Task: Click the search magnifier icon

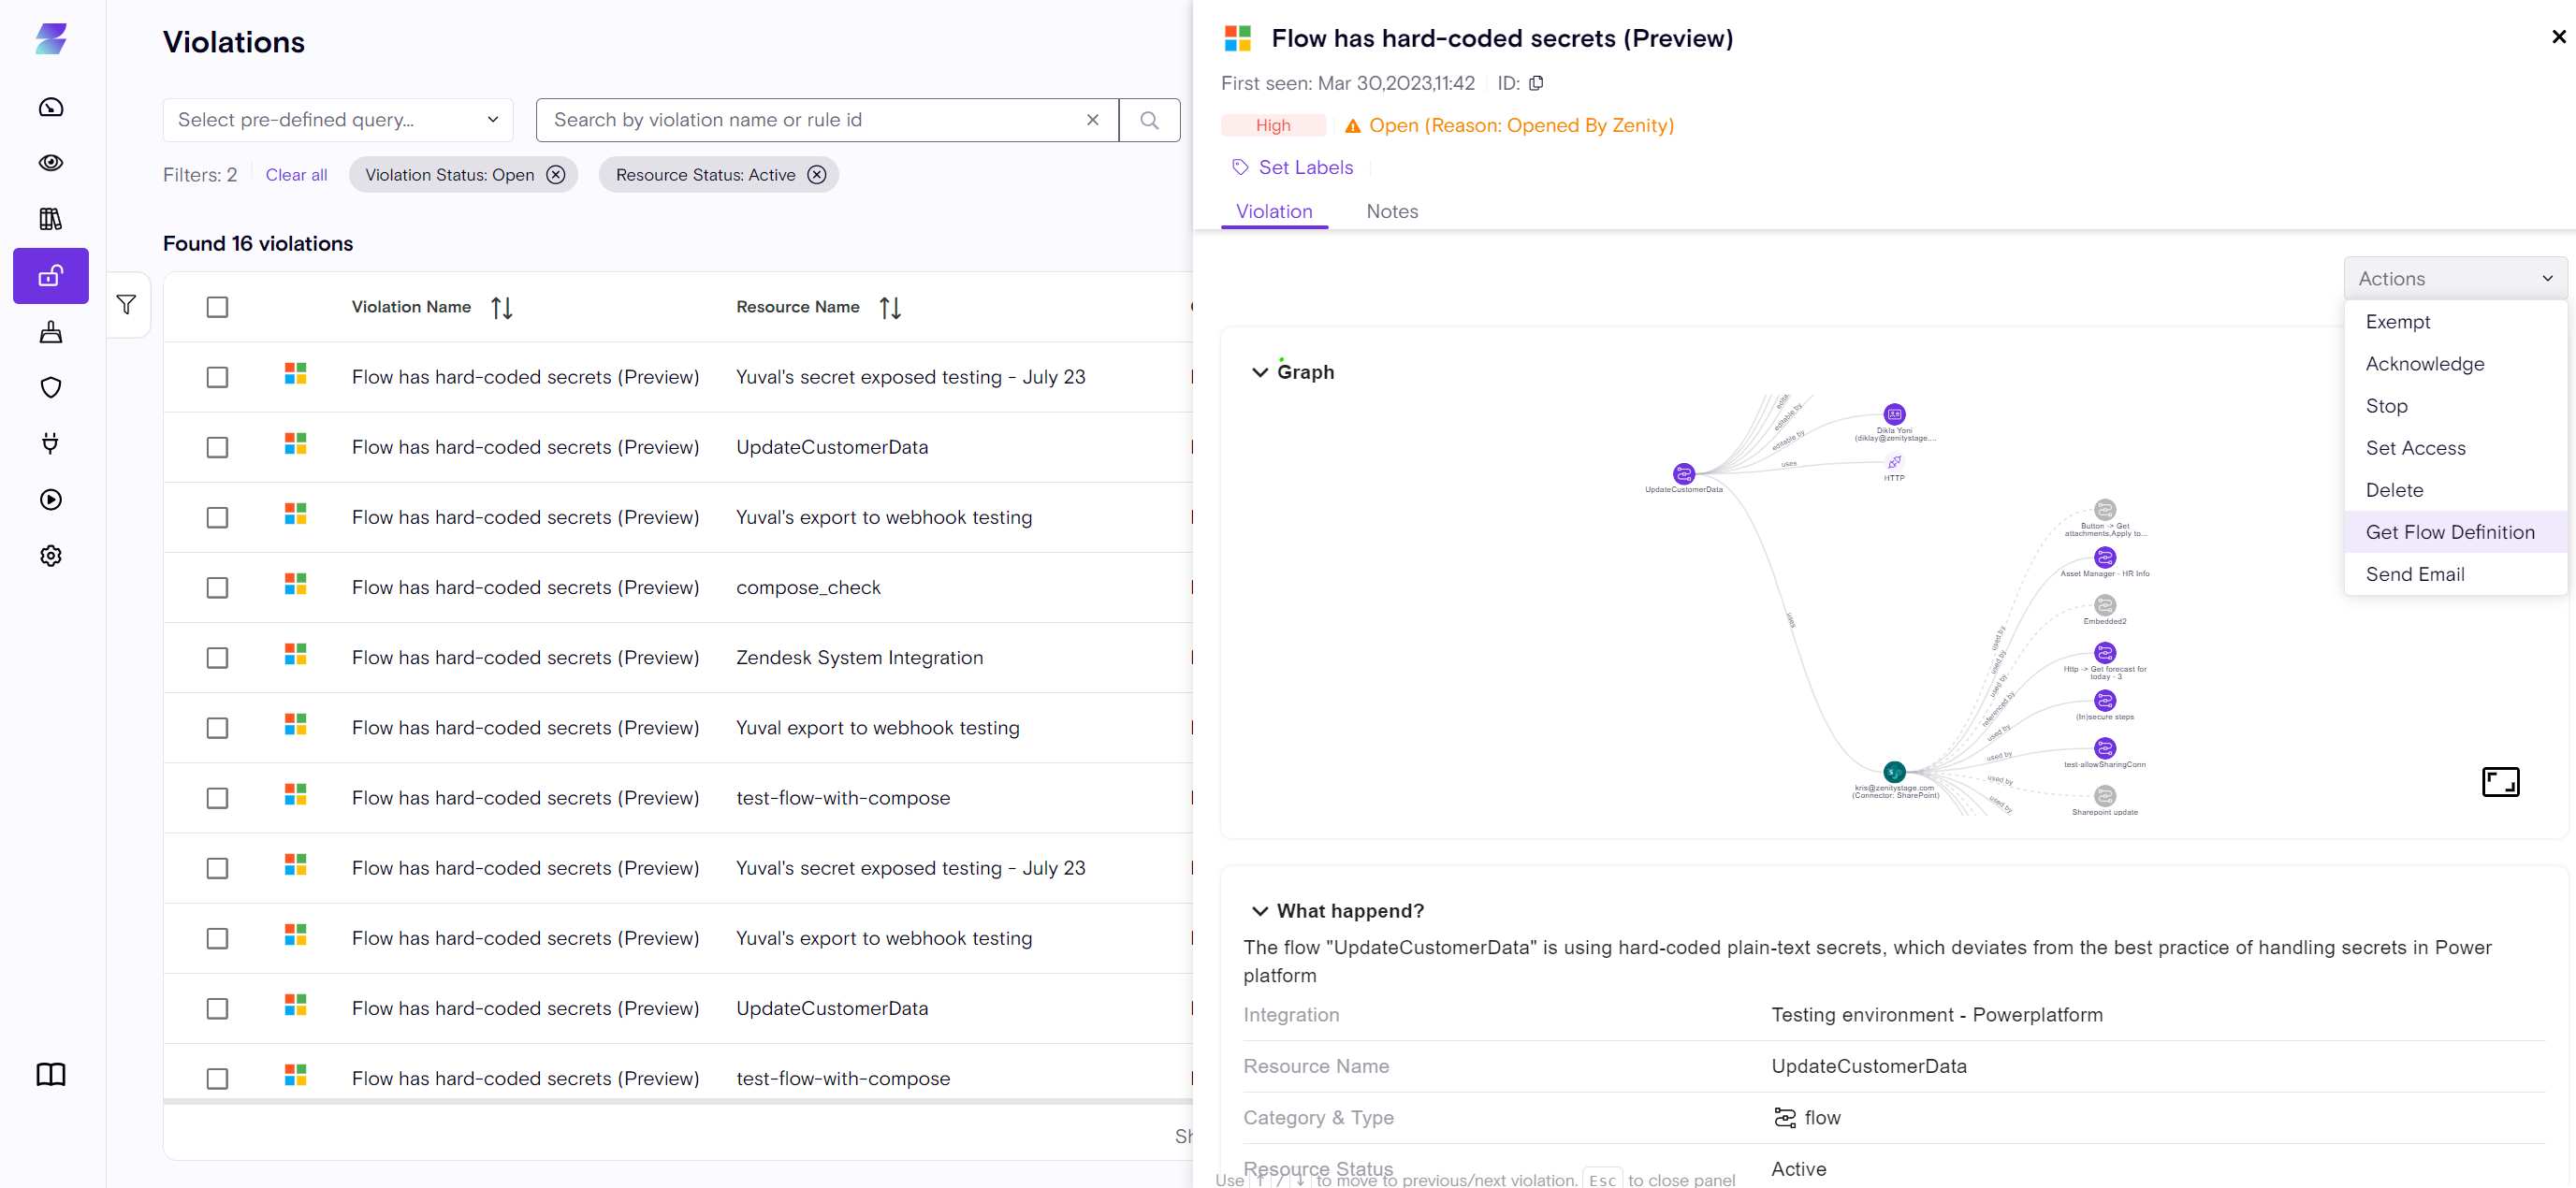Action: 1149,120
